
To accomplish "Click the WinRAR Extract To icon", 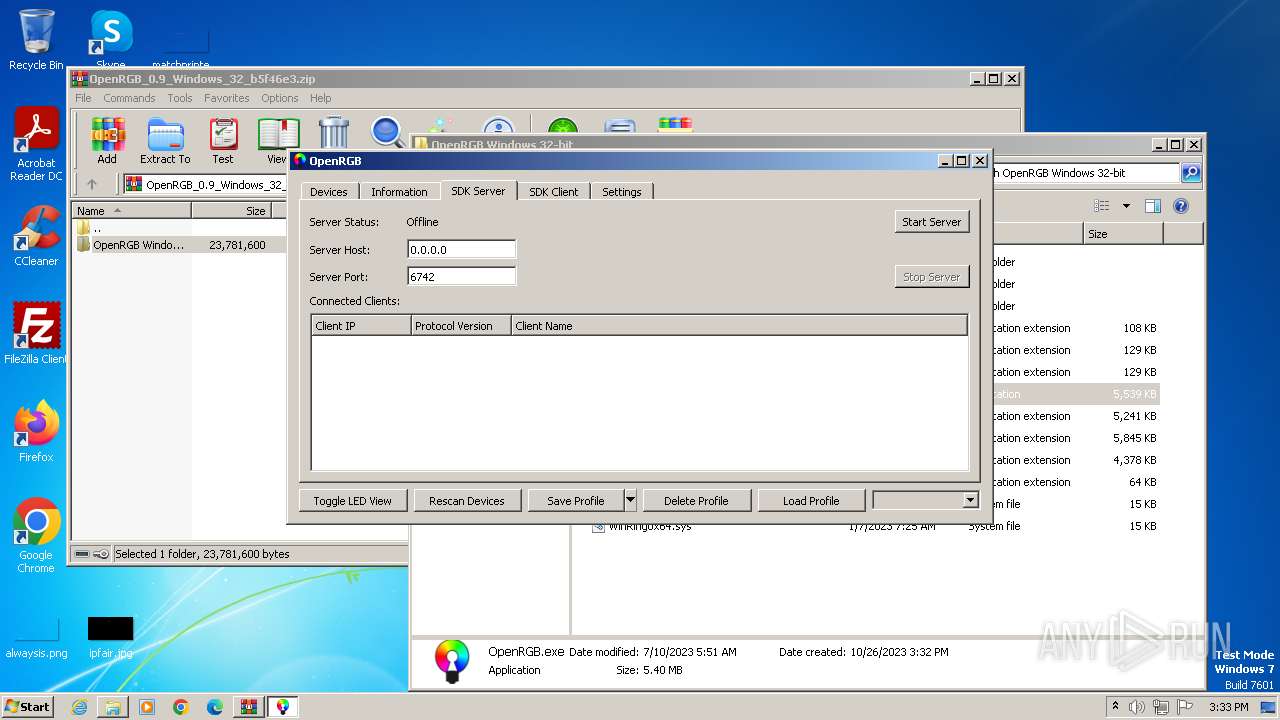I will (165, 141).
